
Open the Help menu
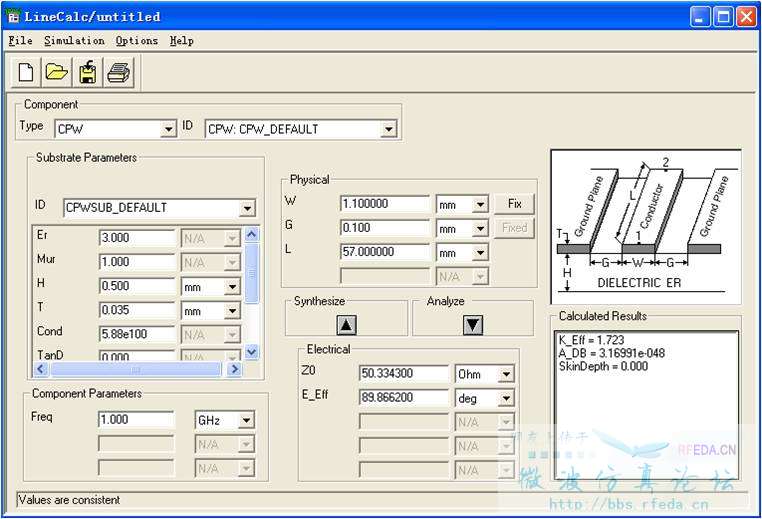click(182, 41)
